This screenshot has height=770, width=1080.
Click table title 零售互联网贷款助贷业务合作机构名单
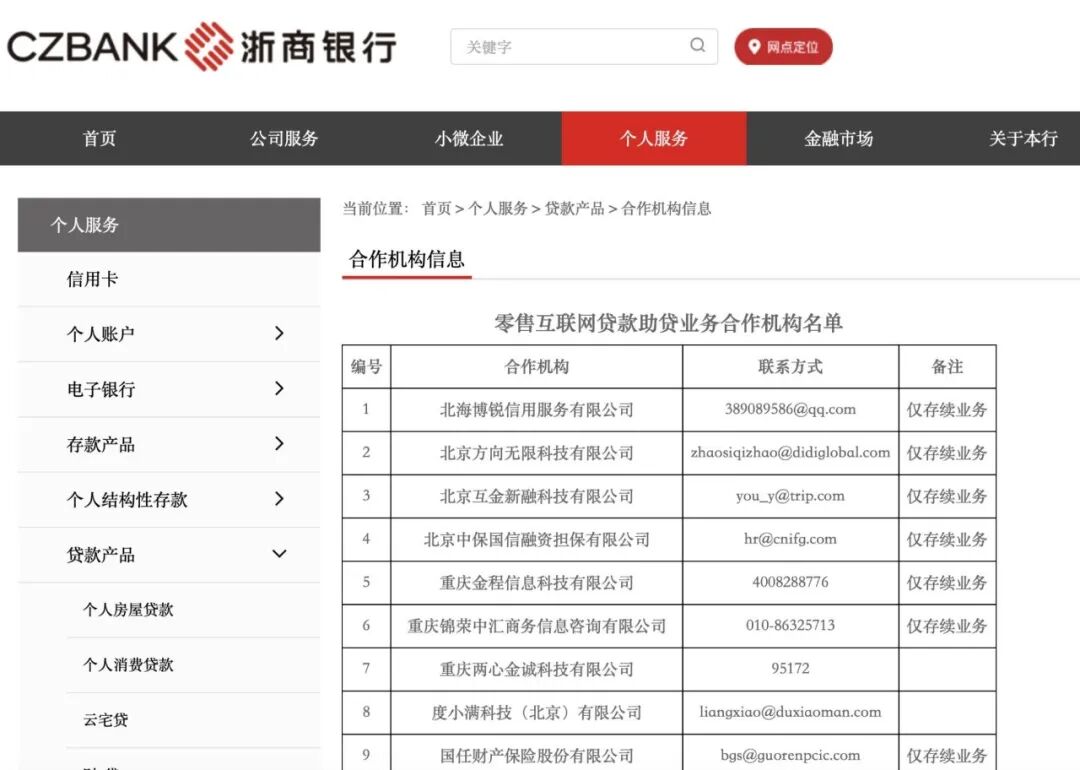click(x=668, y=323)
